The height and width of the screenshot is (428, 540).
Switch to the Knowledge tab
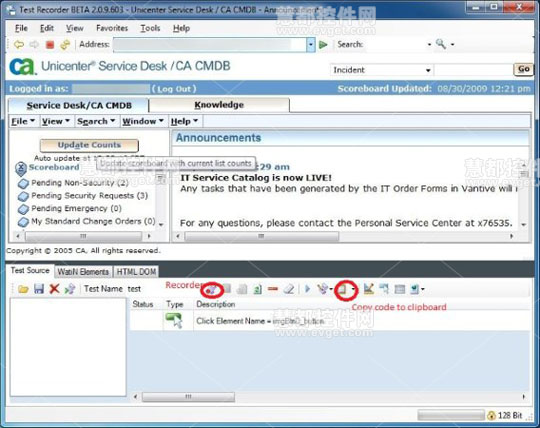point(219,105)
